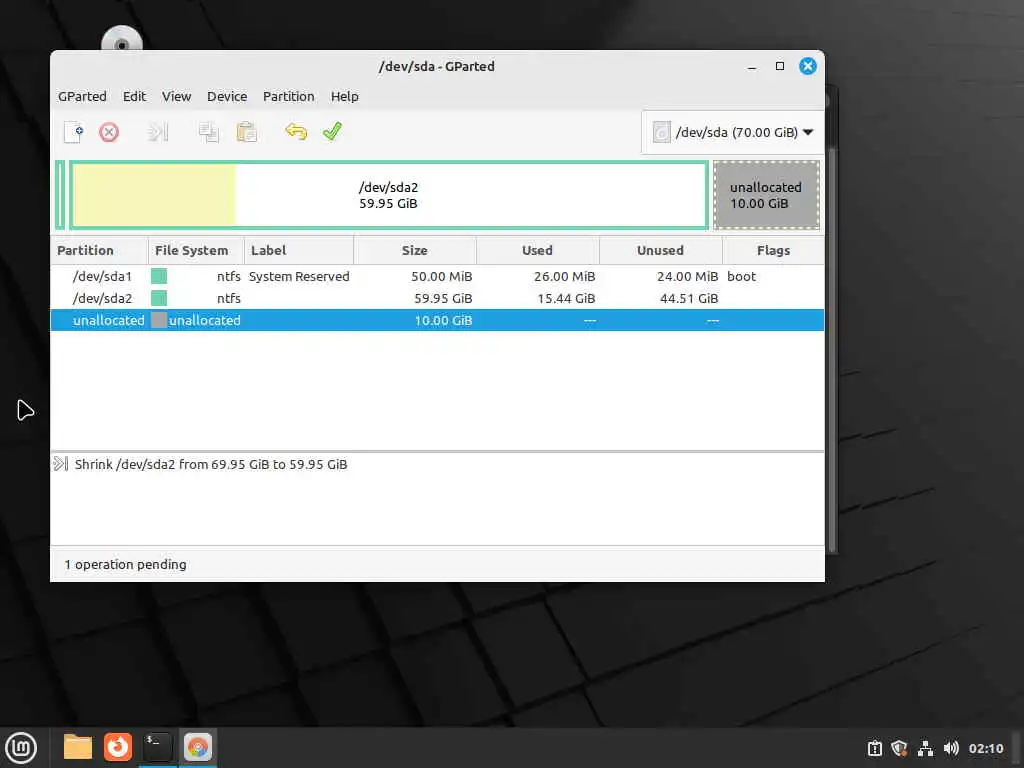Delete selected partition using red X icon
The image size is (1024, 768).
coord(109,132)
